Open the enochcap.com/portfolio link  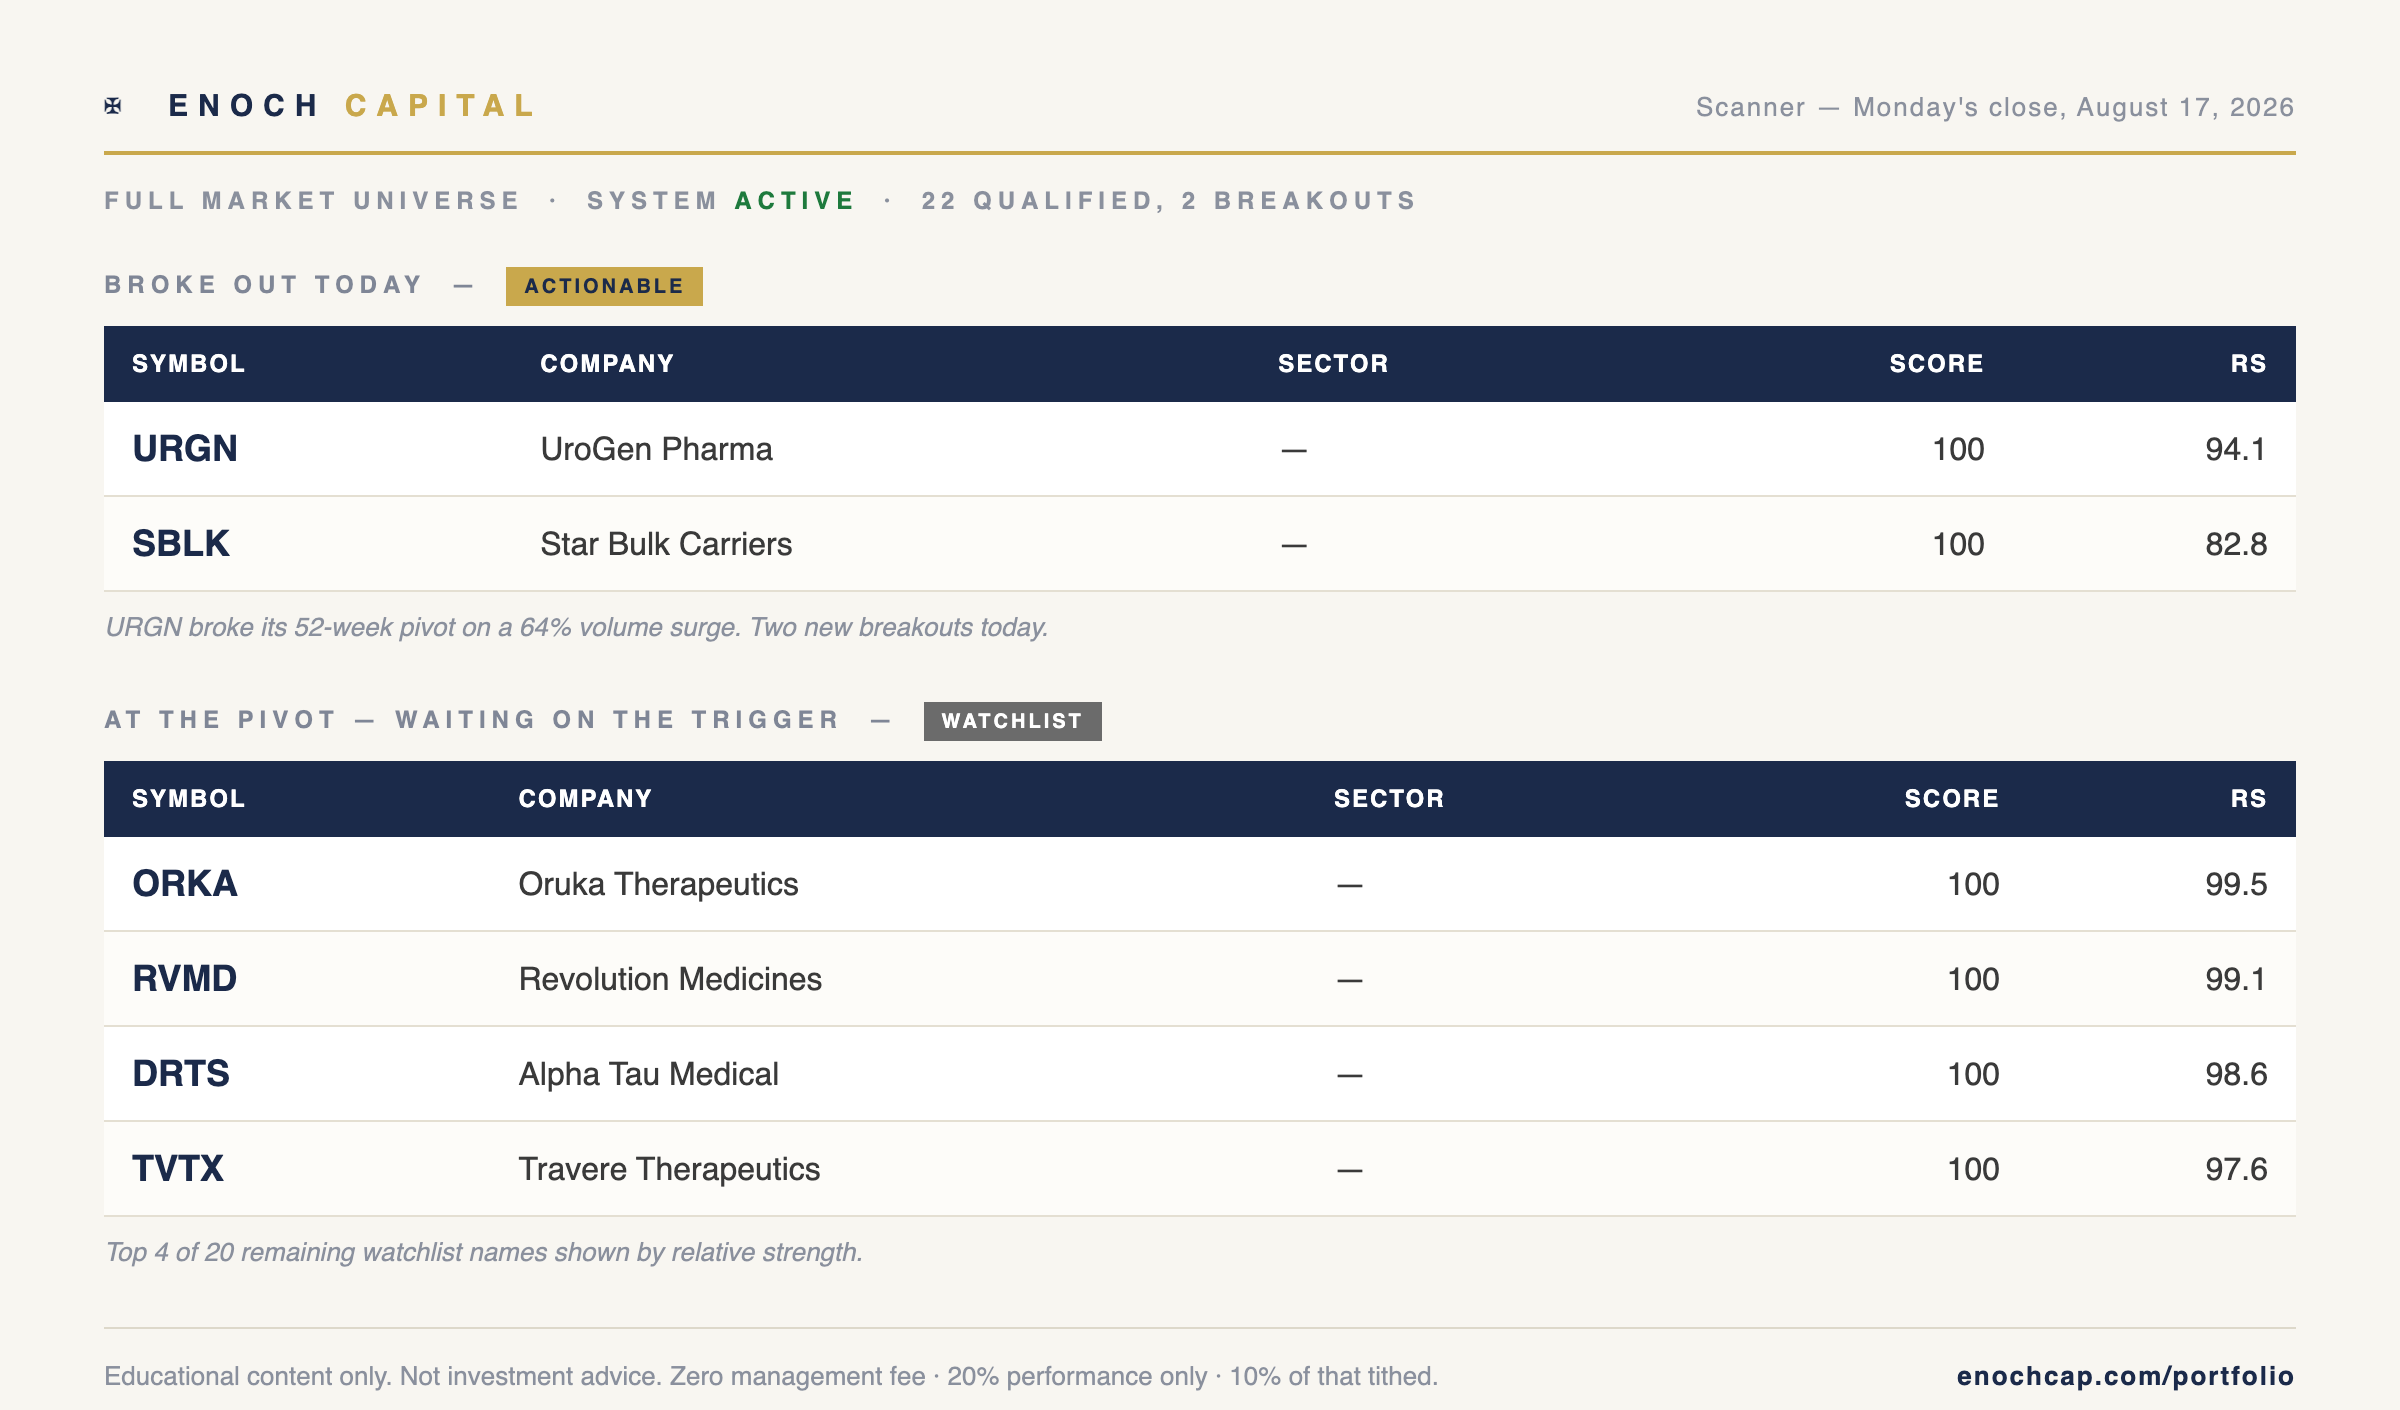[2125, 1376]
